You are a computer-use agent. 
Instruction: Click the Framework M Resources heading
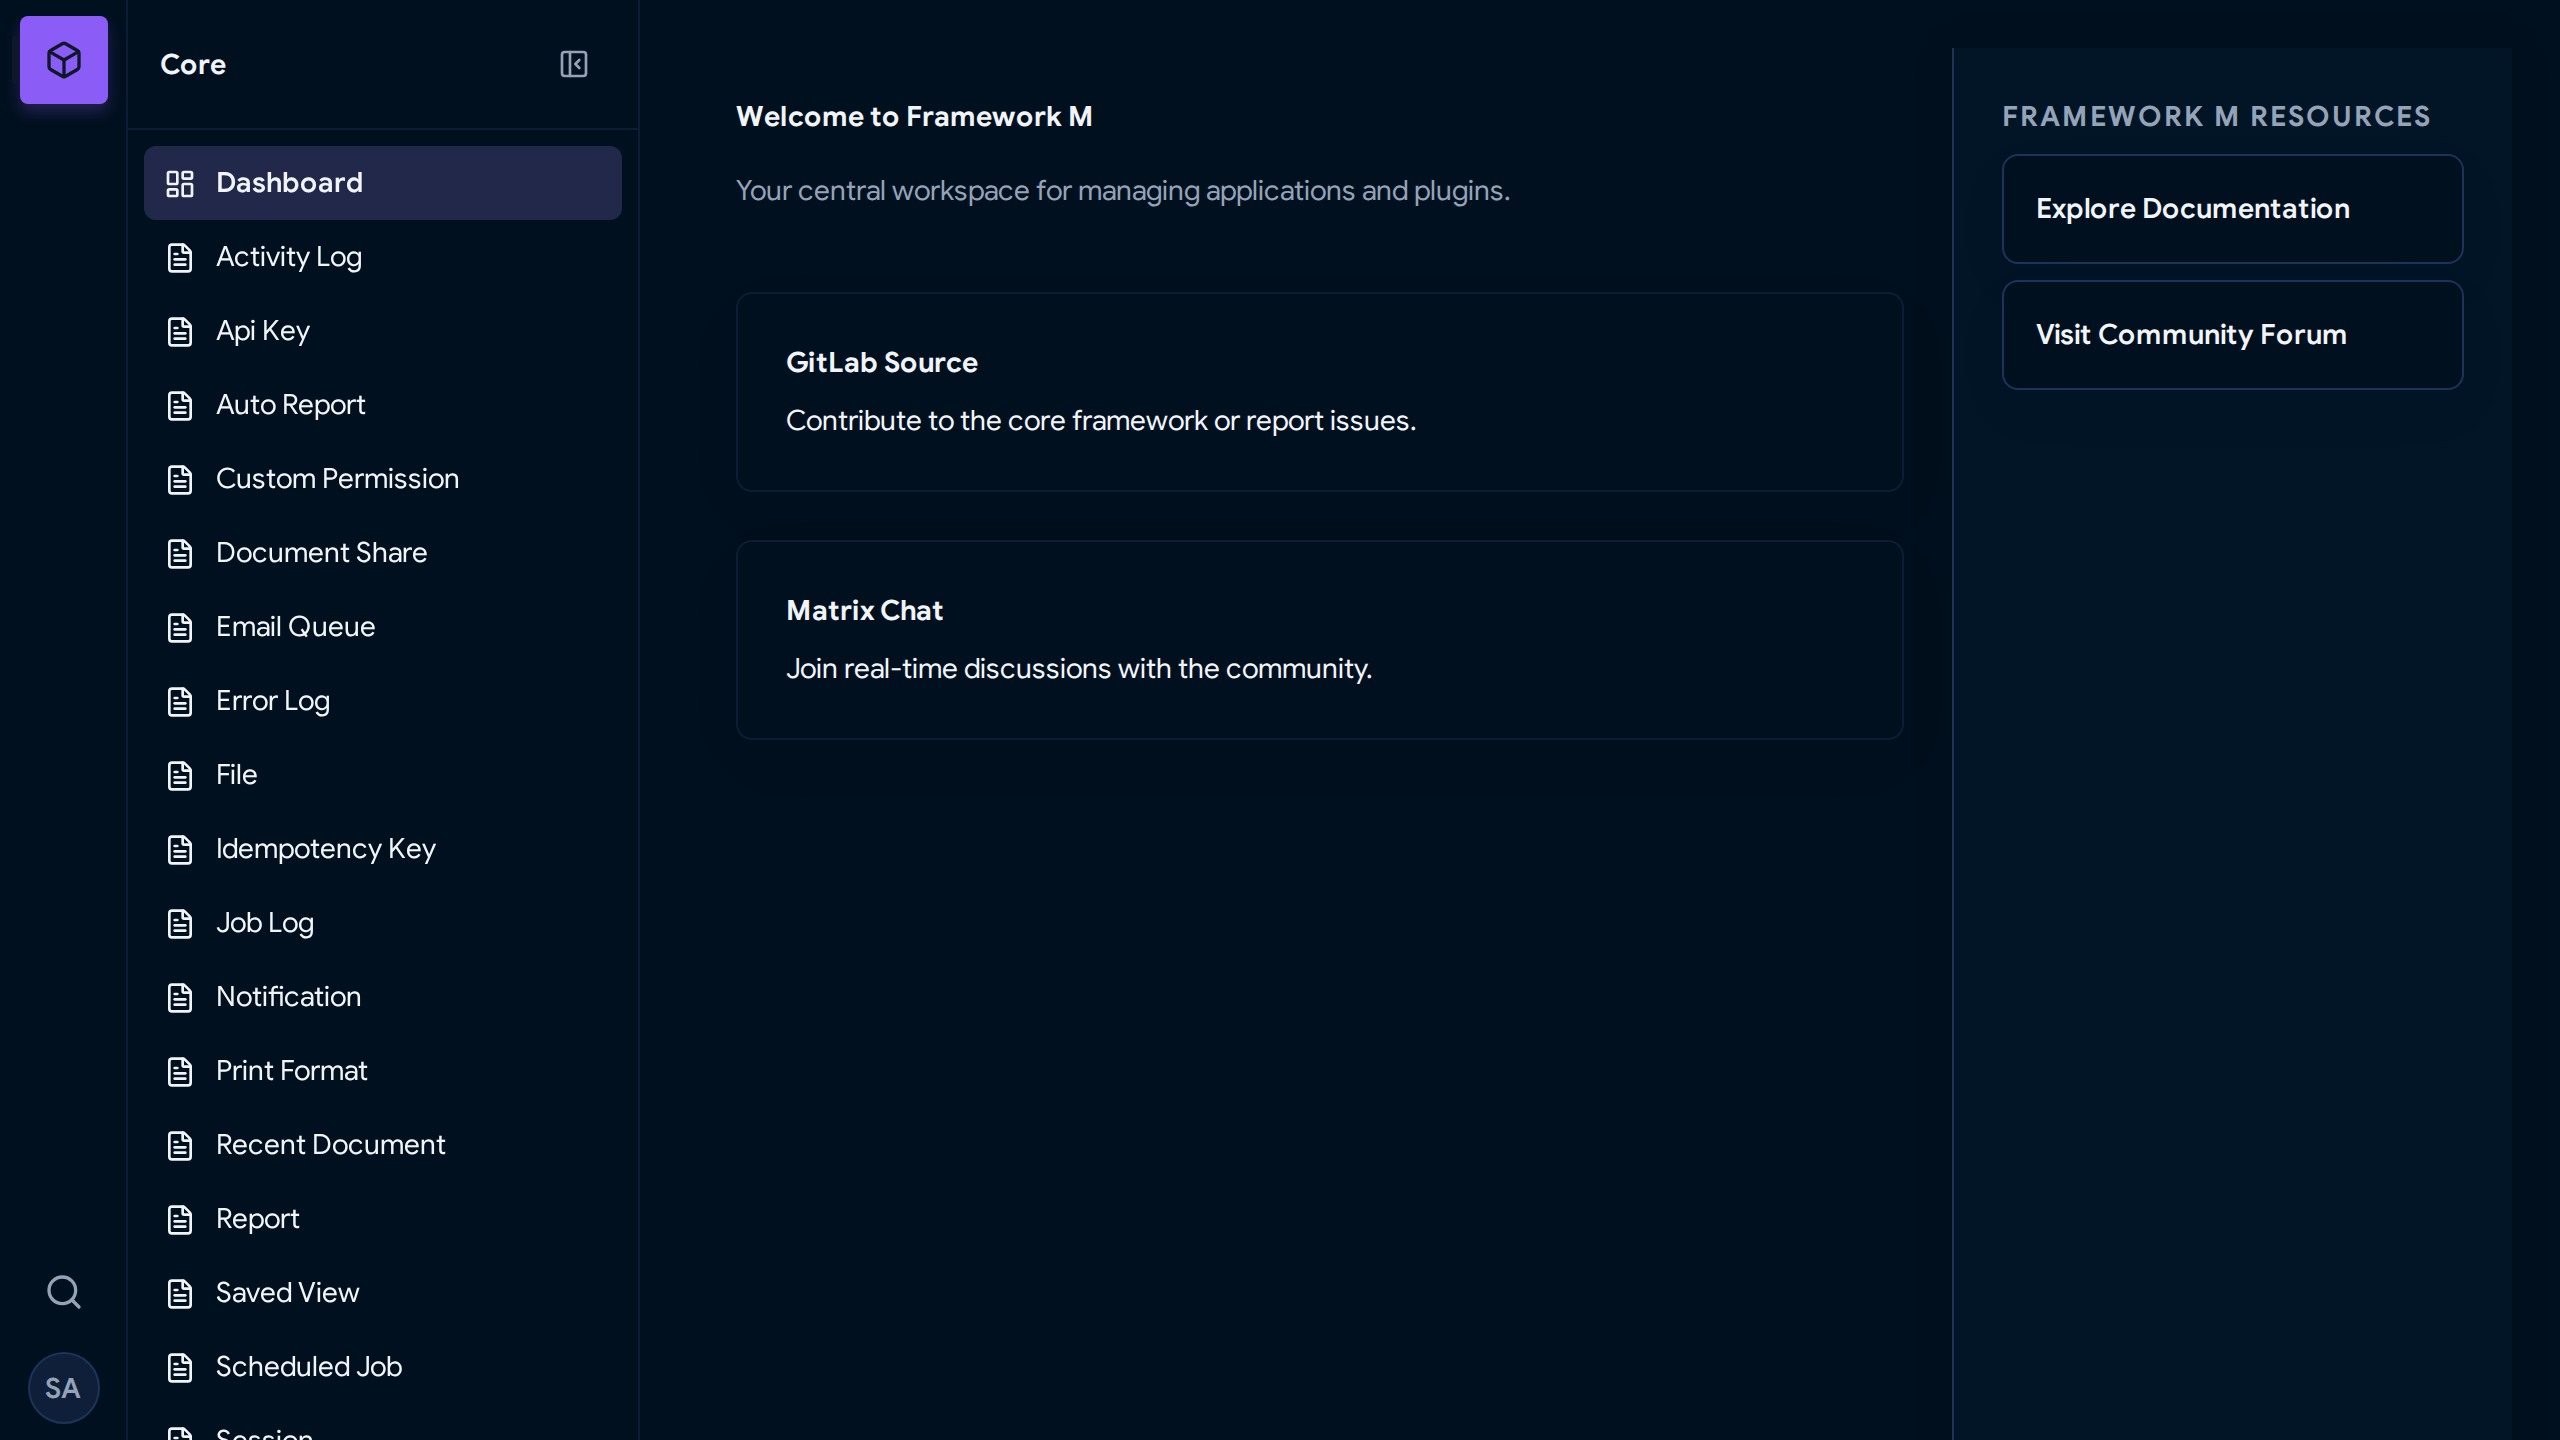pos(2216,116)
